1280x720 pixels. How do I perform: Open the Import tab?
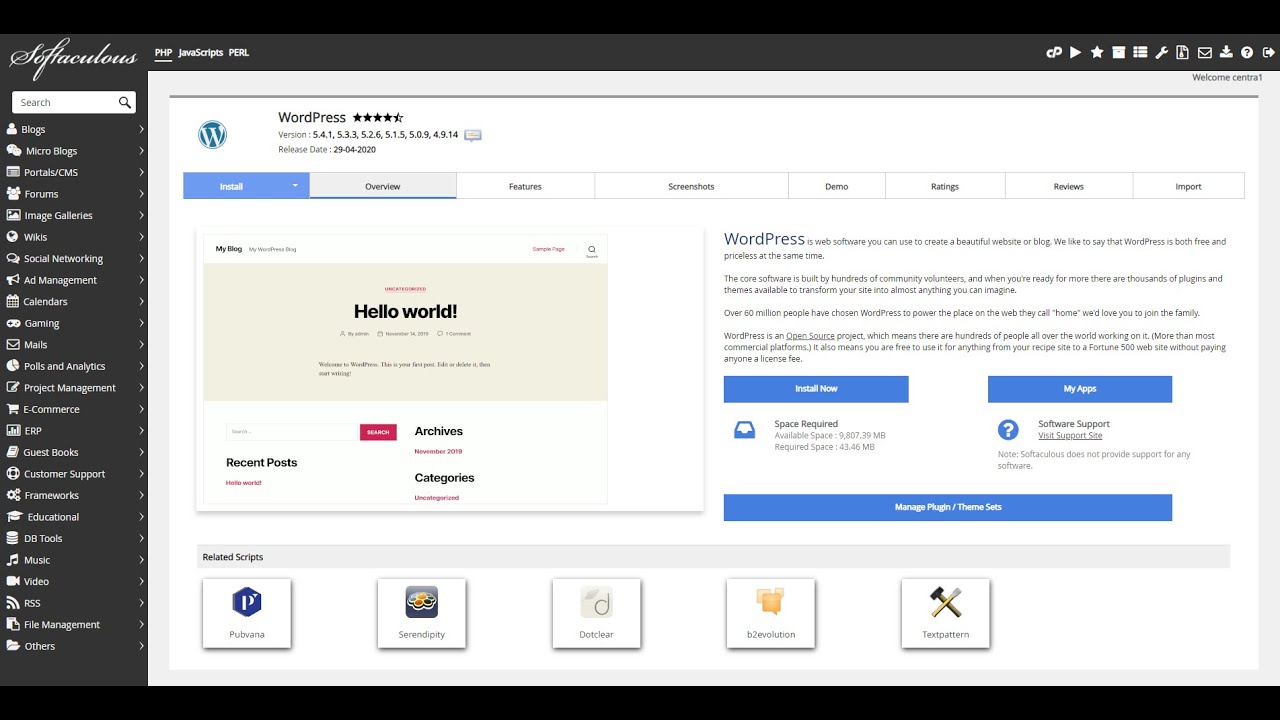click(1189, 186)
